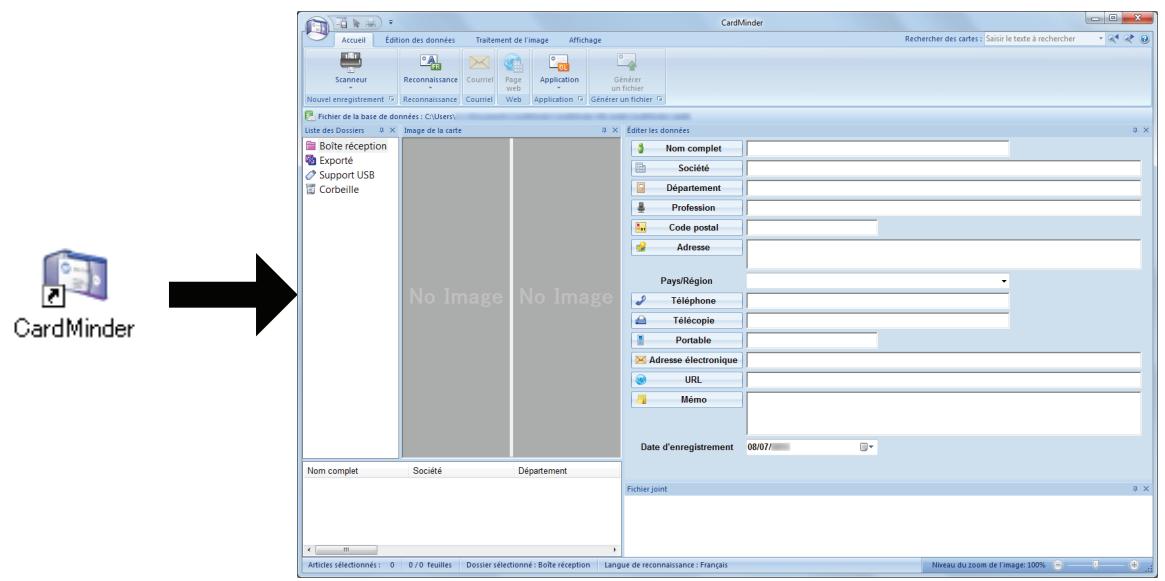Click the Portable button
Screen dimensions: 1165x581
tap(687, 340)
